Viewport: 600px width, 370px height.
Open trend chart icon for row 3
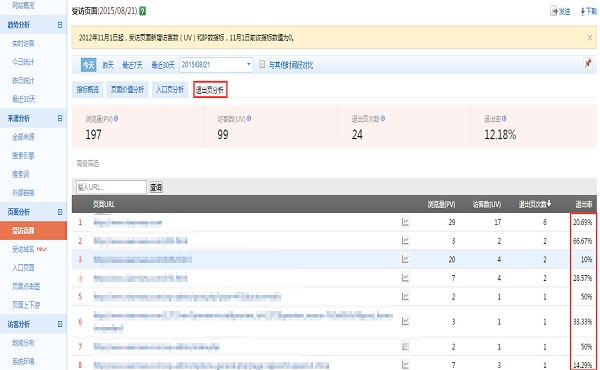[x=405, y=259]
